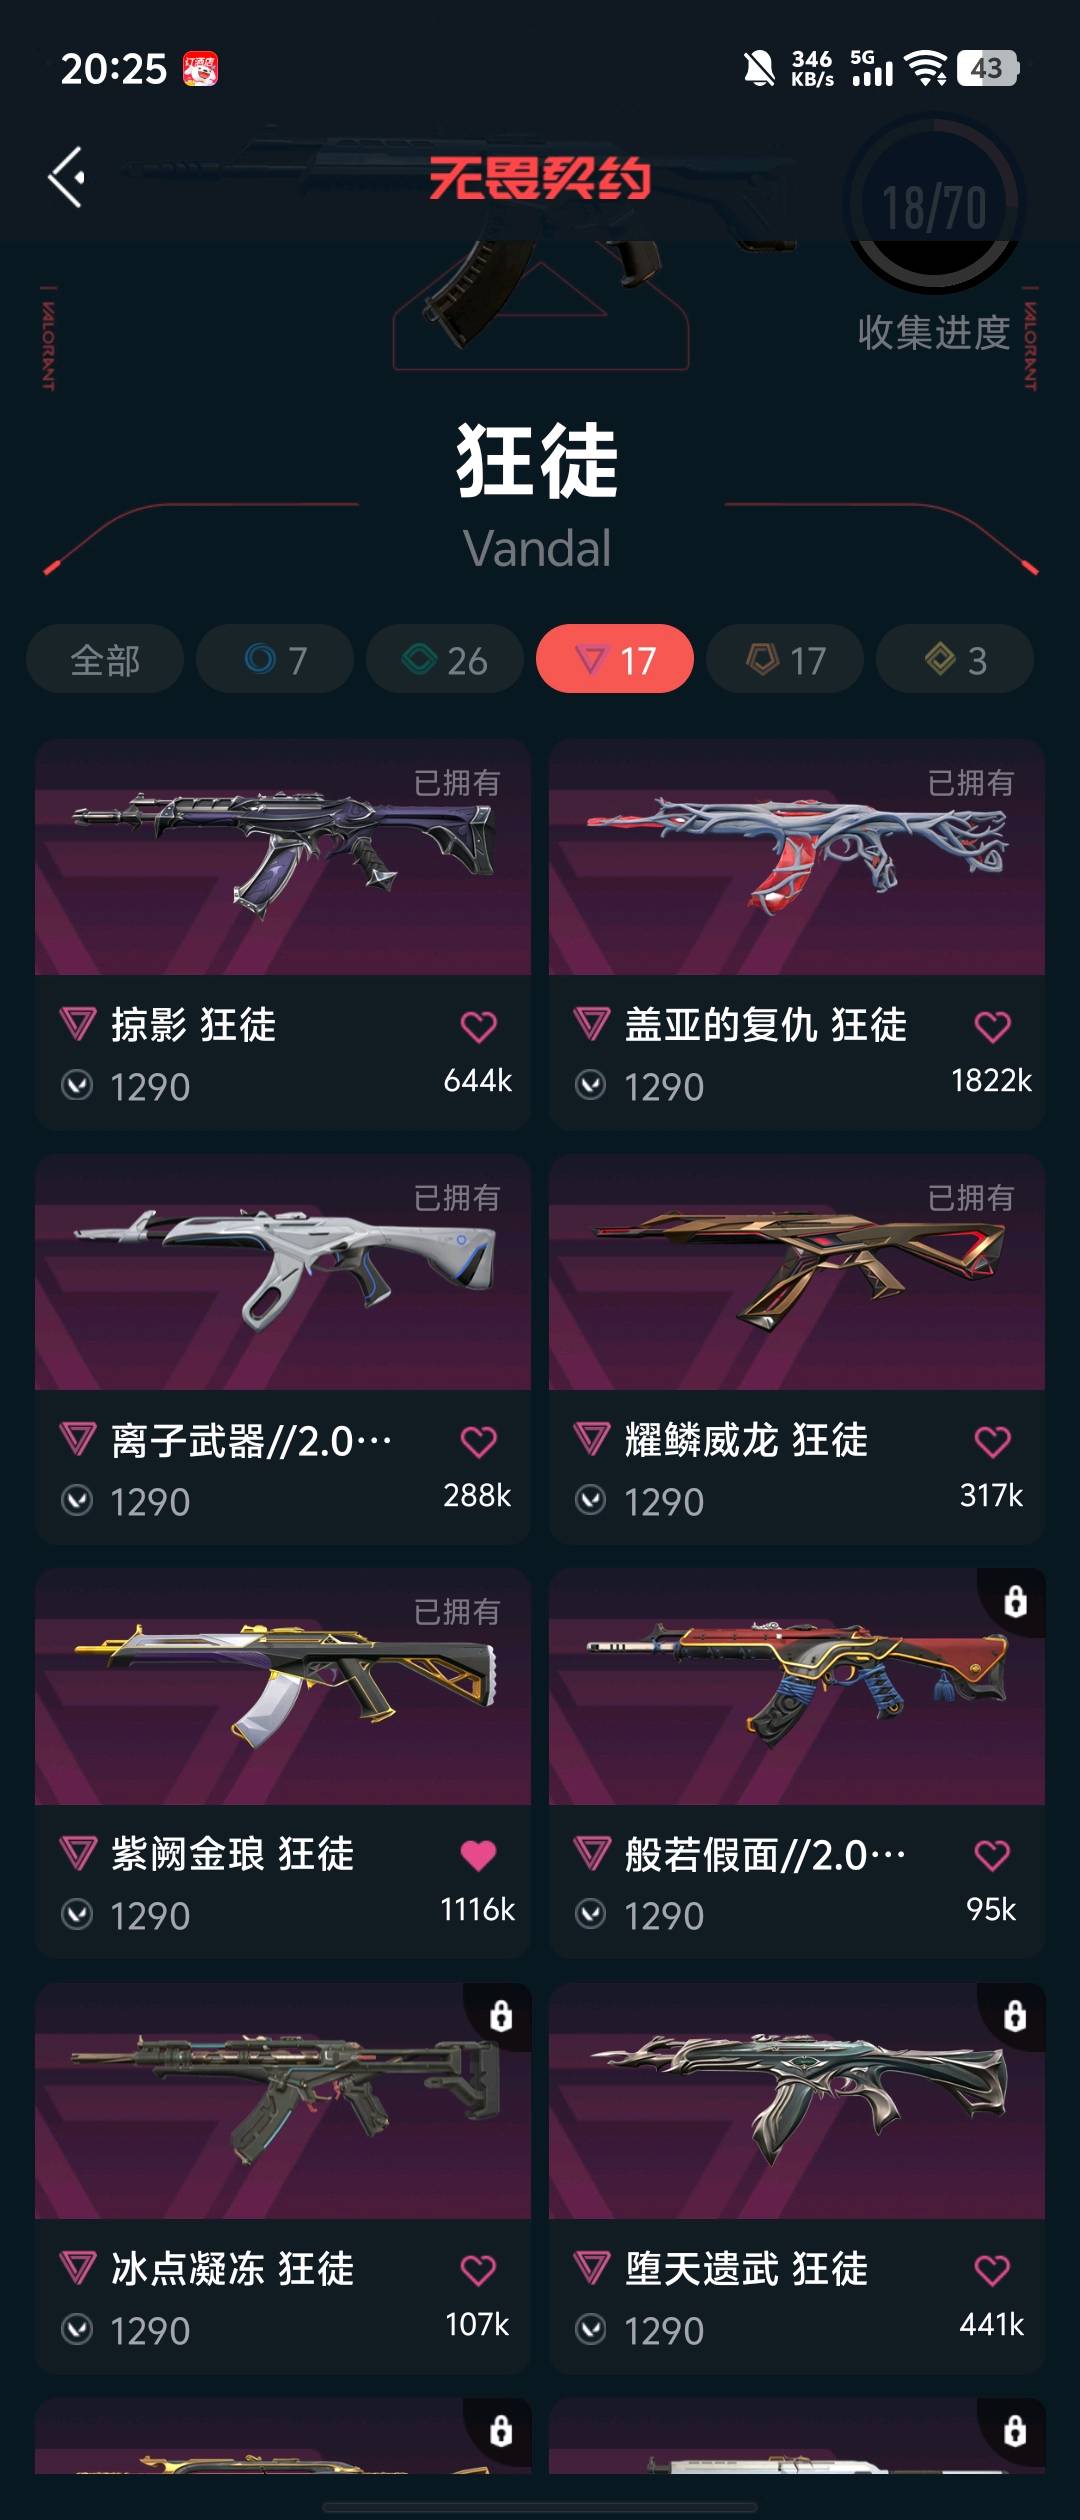Tap lock icon on 堕天遗武 card
The width and height of the screenshot is (1080, 2520).
(x=1015, y=2015)
